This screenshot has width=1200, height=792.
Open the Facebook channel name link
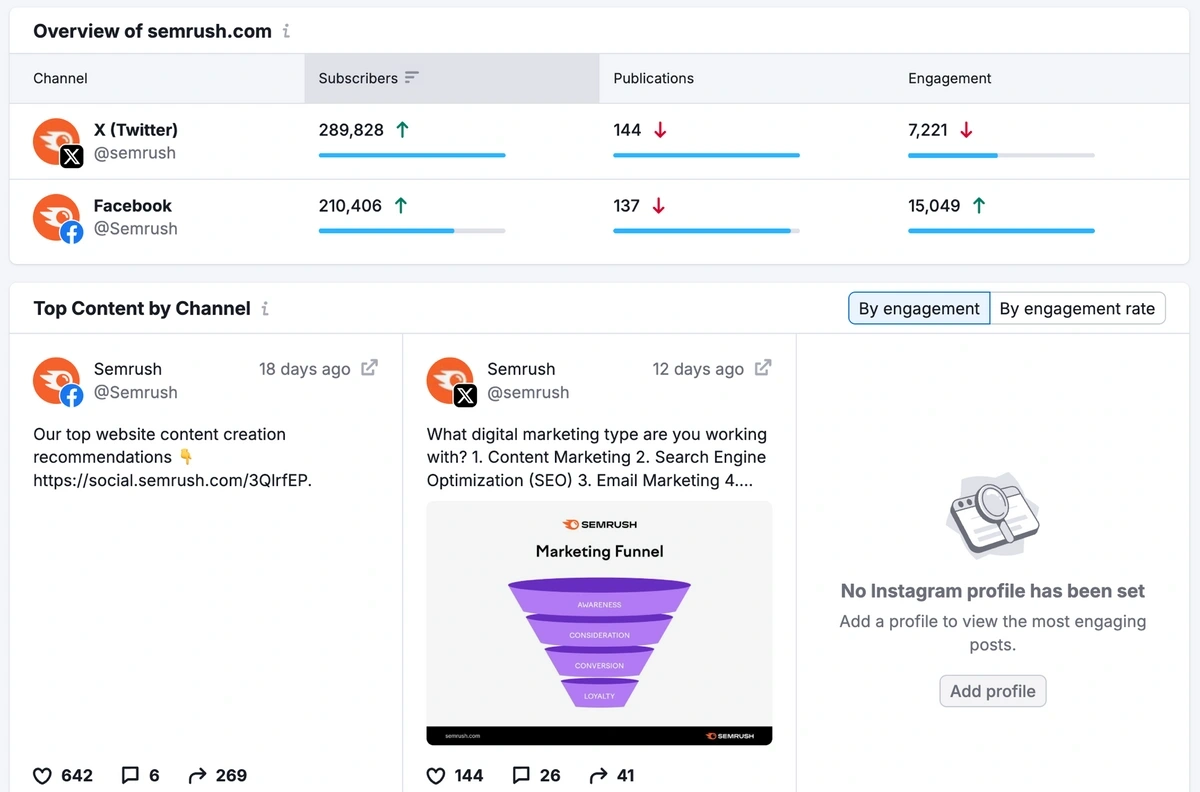click(x=133, y=206)
